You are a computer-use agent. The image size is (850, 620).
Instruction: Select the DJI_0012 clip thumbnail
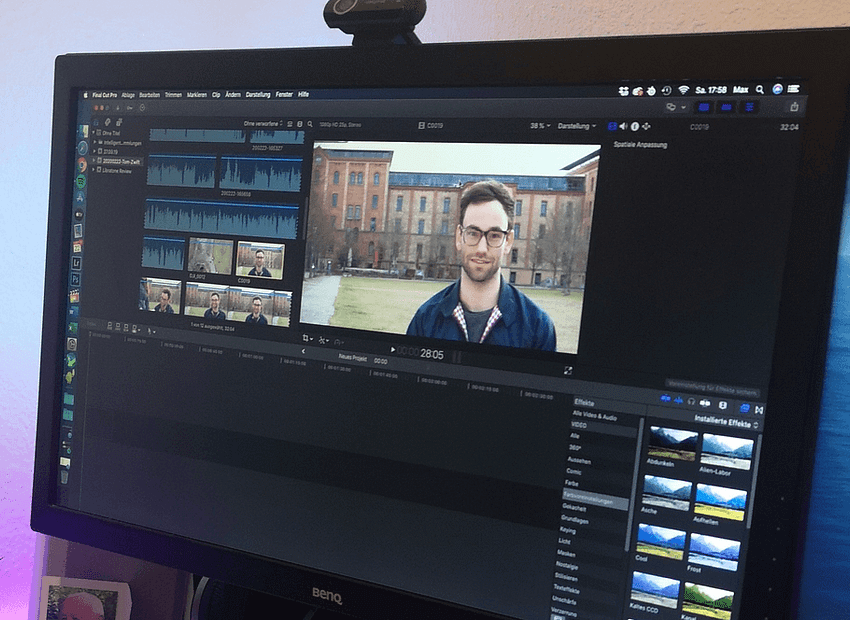click(x=210, y=256)
